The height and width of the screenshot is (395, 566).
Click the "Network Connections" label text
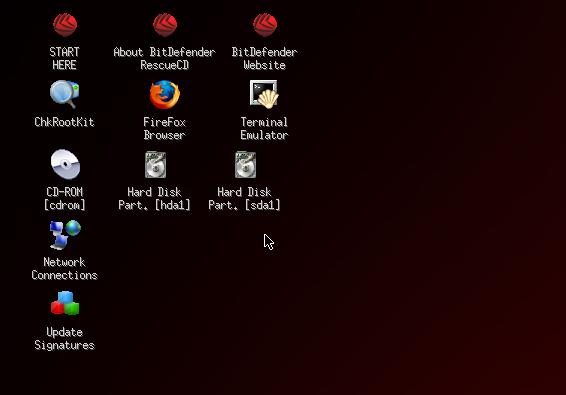click(x=64, y=269)
